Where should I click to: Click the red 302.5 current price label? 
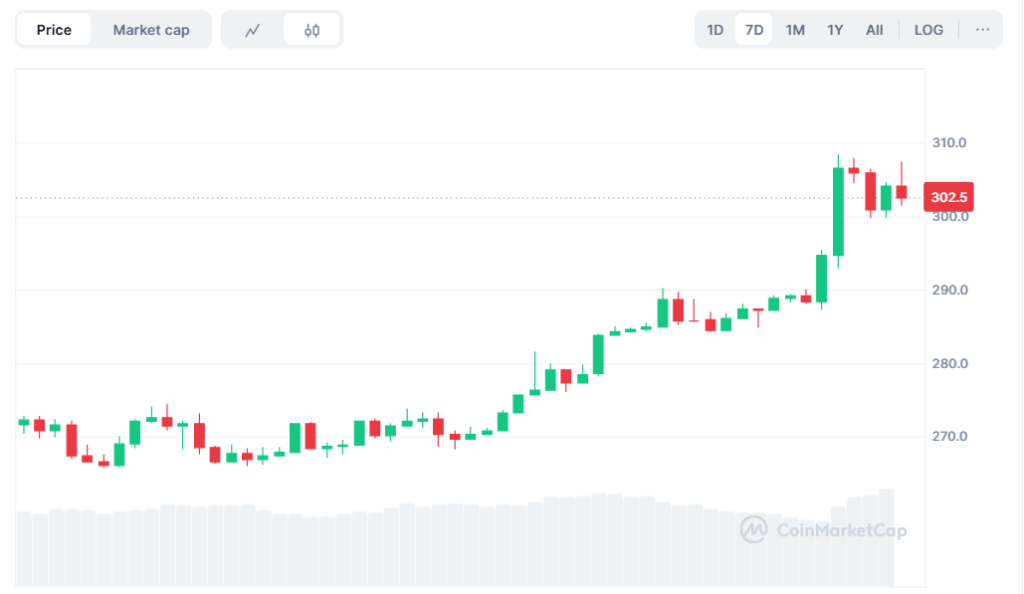click(x=947, y=197)
